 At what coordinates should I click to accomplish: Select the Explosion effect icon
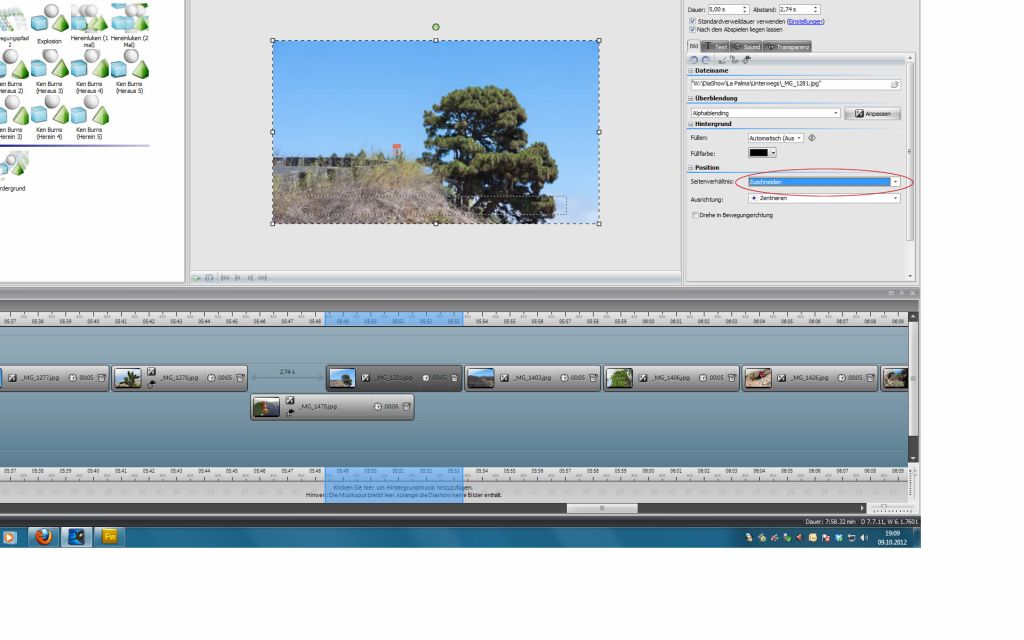point(49,19)
